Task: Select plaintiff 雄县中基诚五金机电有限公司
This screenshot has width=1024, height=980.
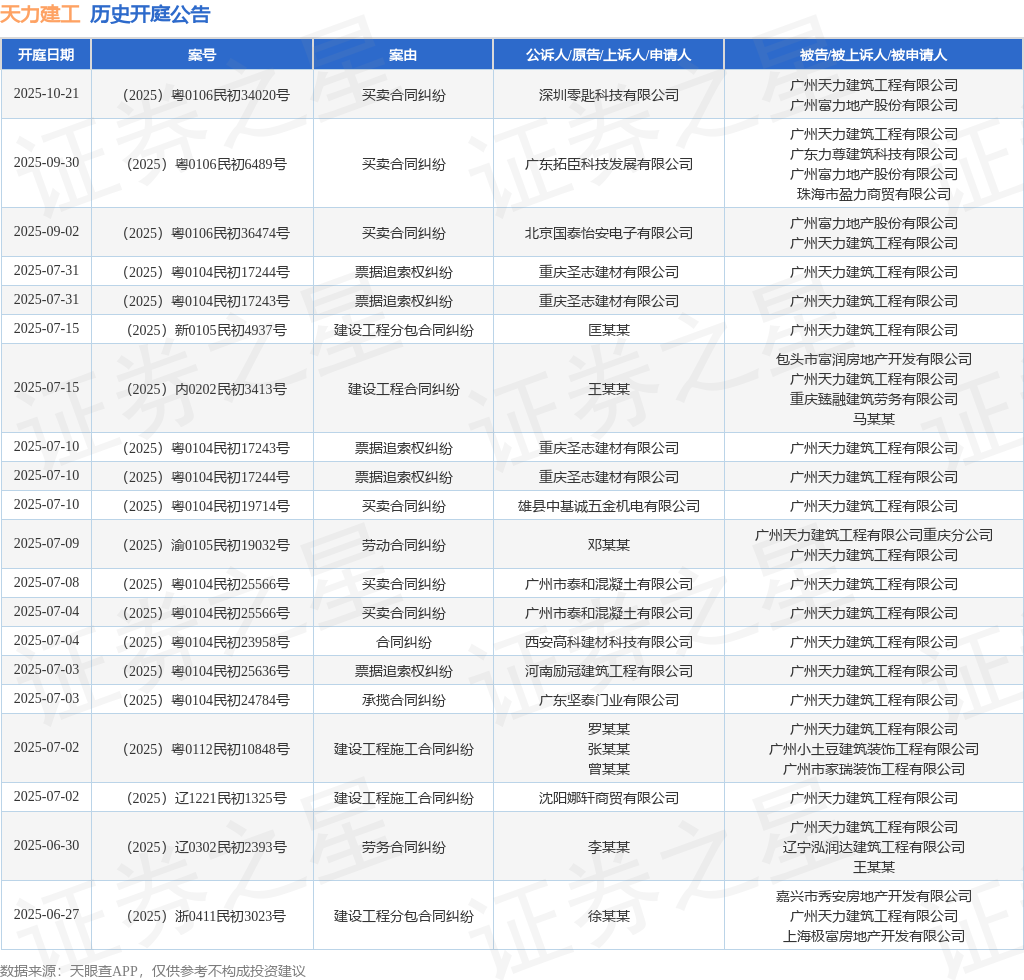Action: pos(609,506)
